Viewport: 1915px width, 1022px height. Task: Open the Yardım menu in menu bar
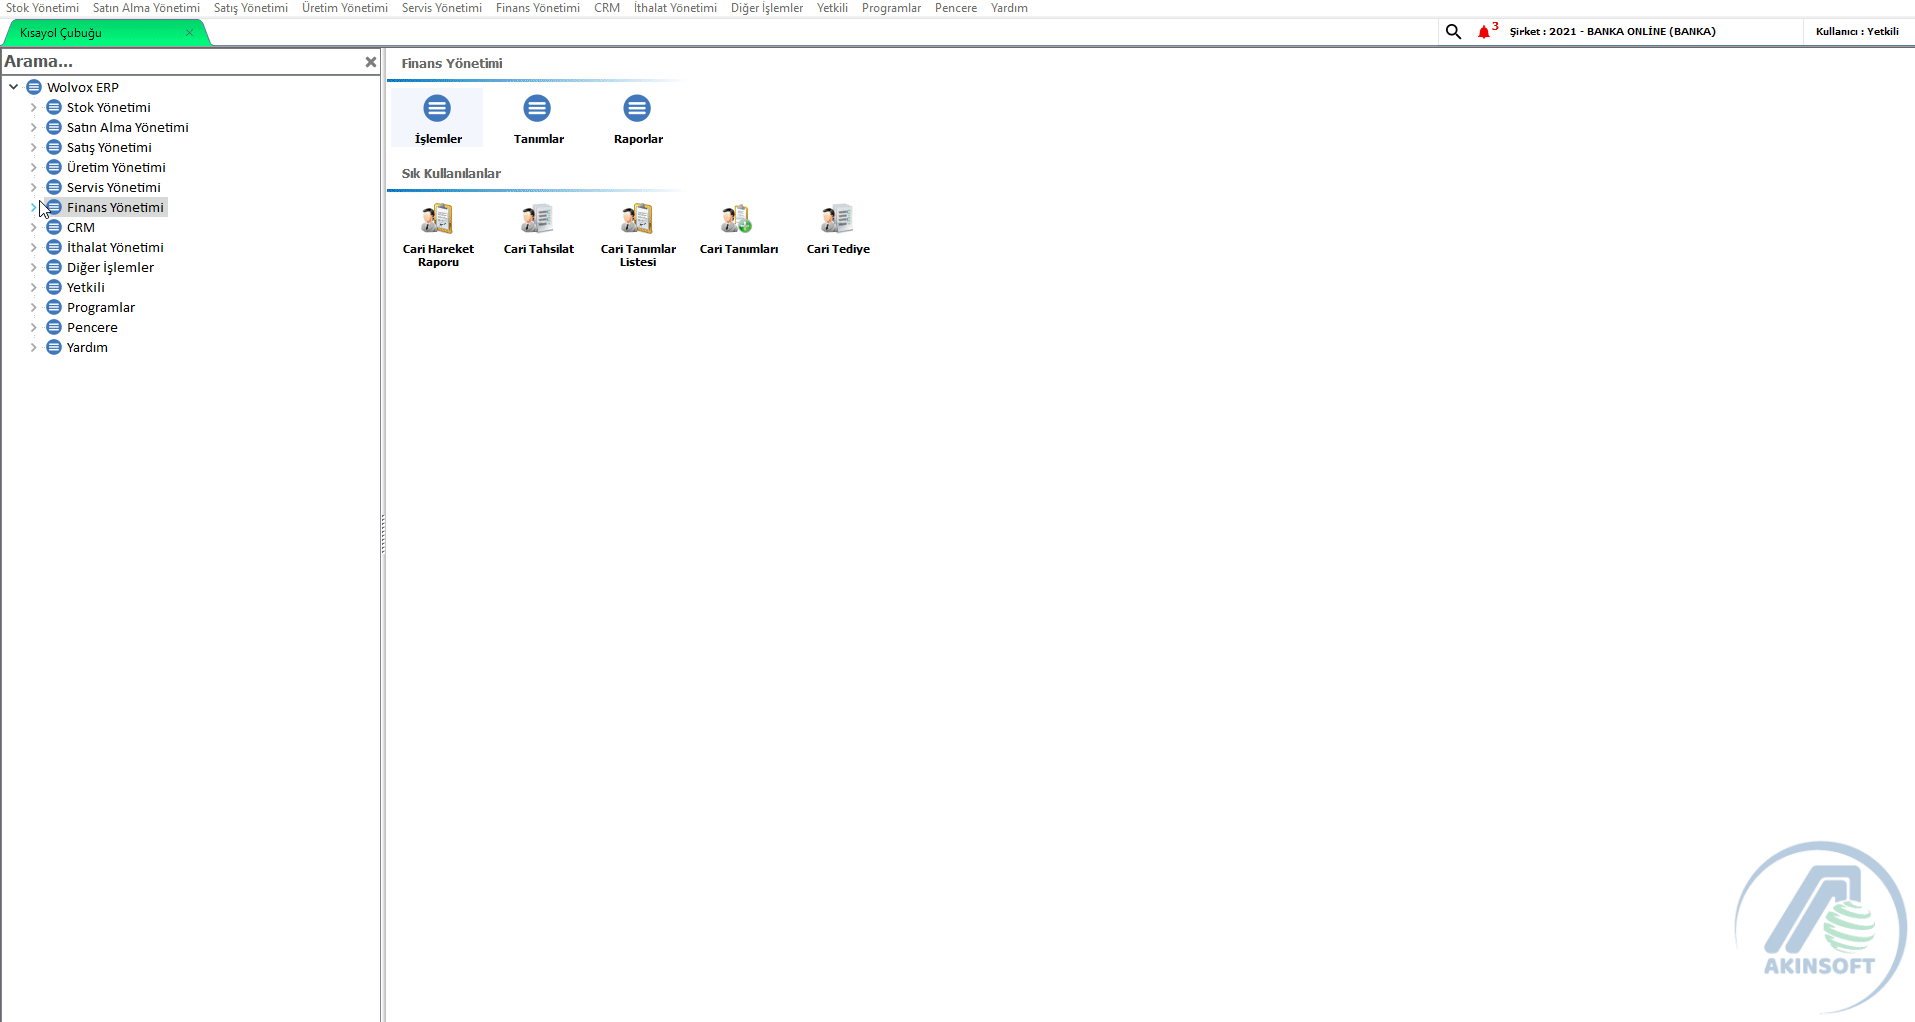click(x=1009, y=8)
